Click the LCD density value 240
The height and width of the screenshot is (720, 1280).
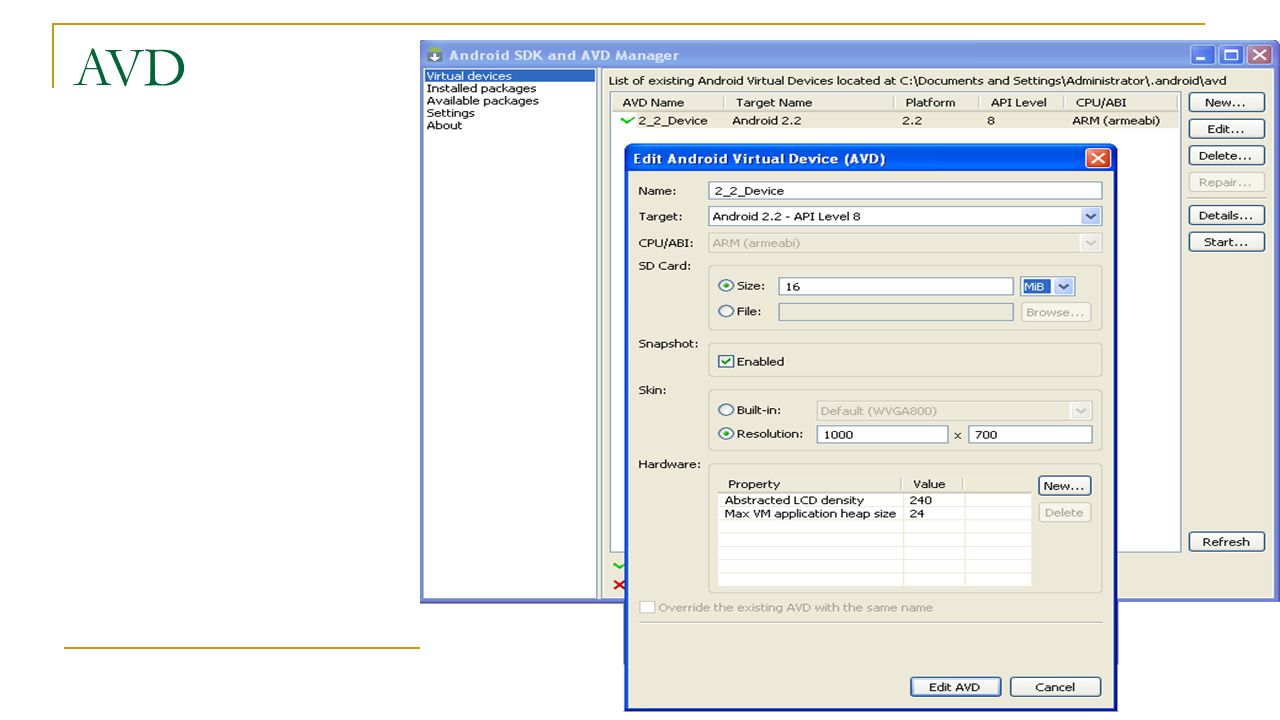920,500
